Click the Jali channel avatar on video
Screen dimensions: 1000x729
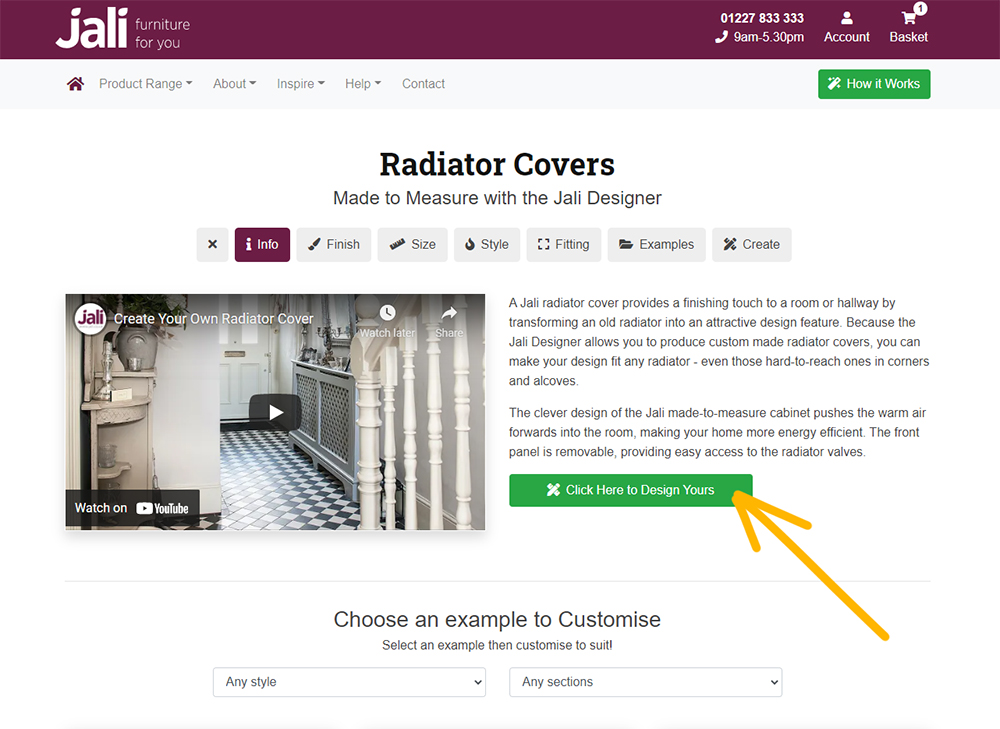pyautogui.click(x=91, y=318)
